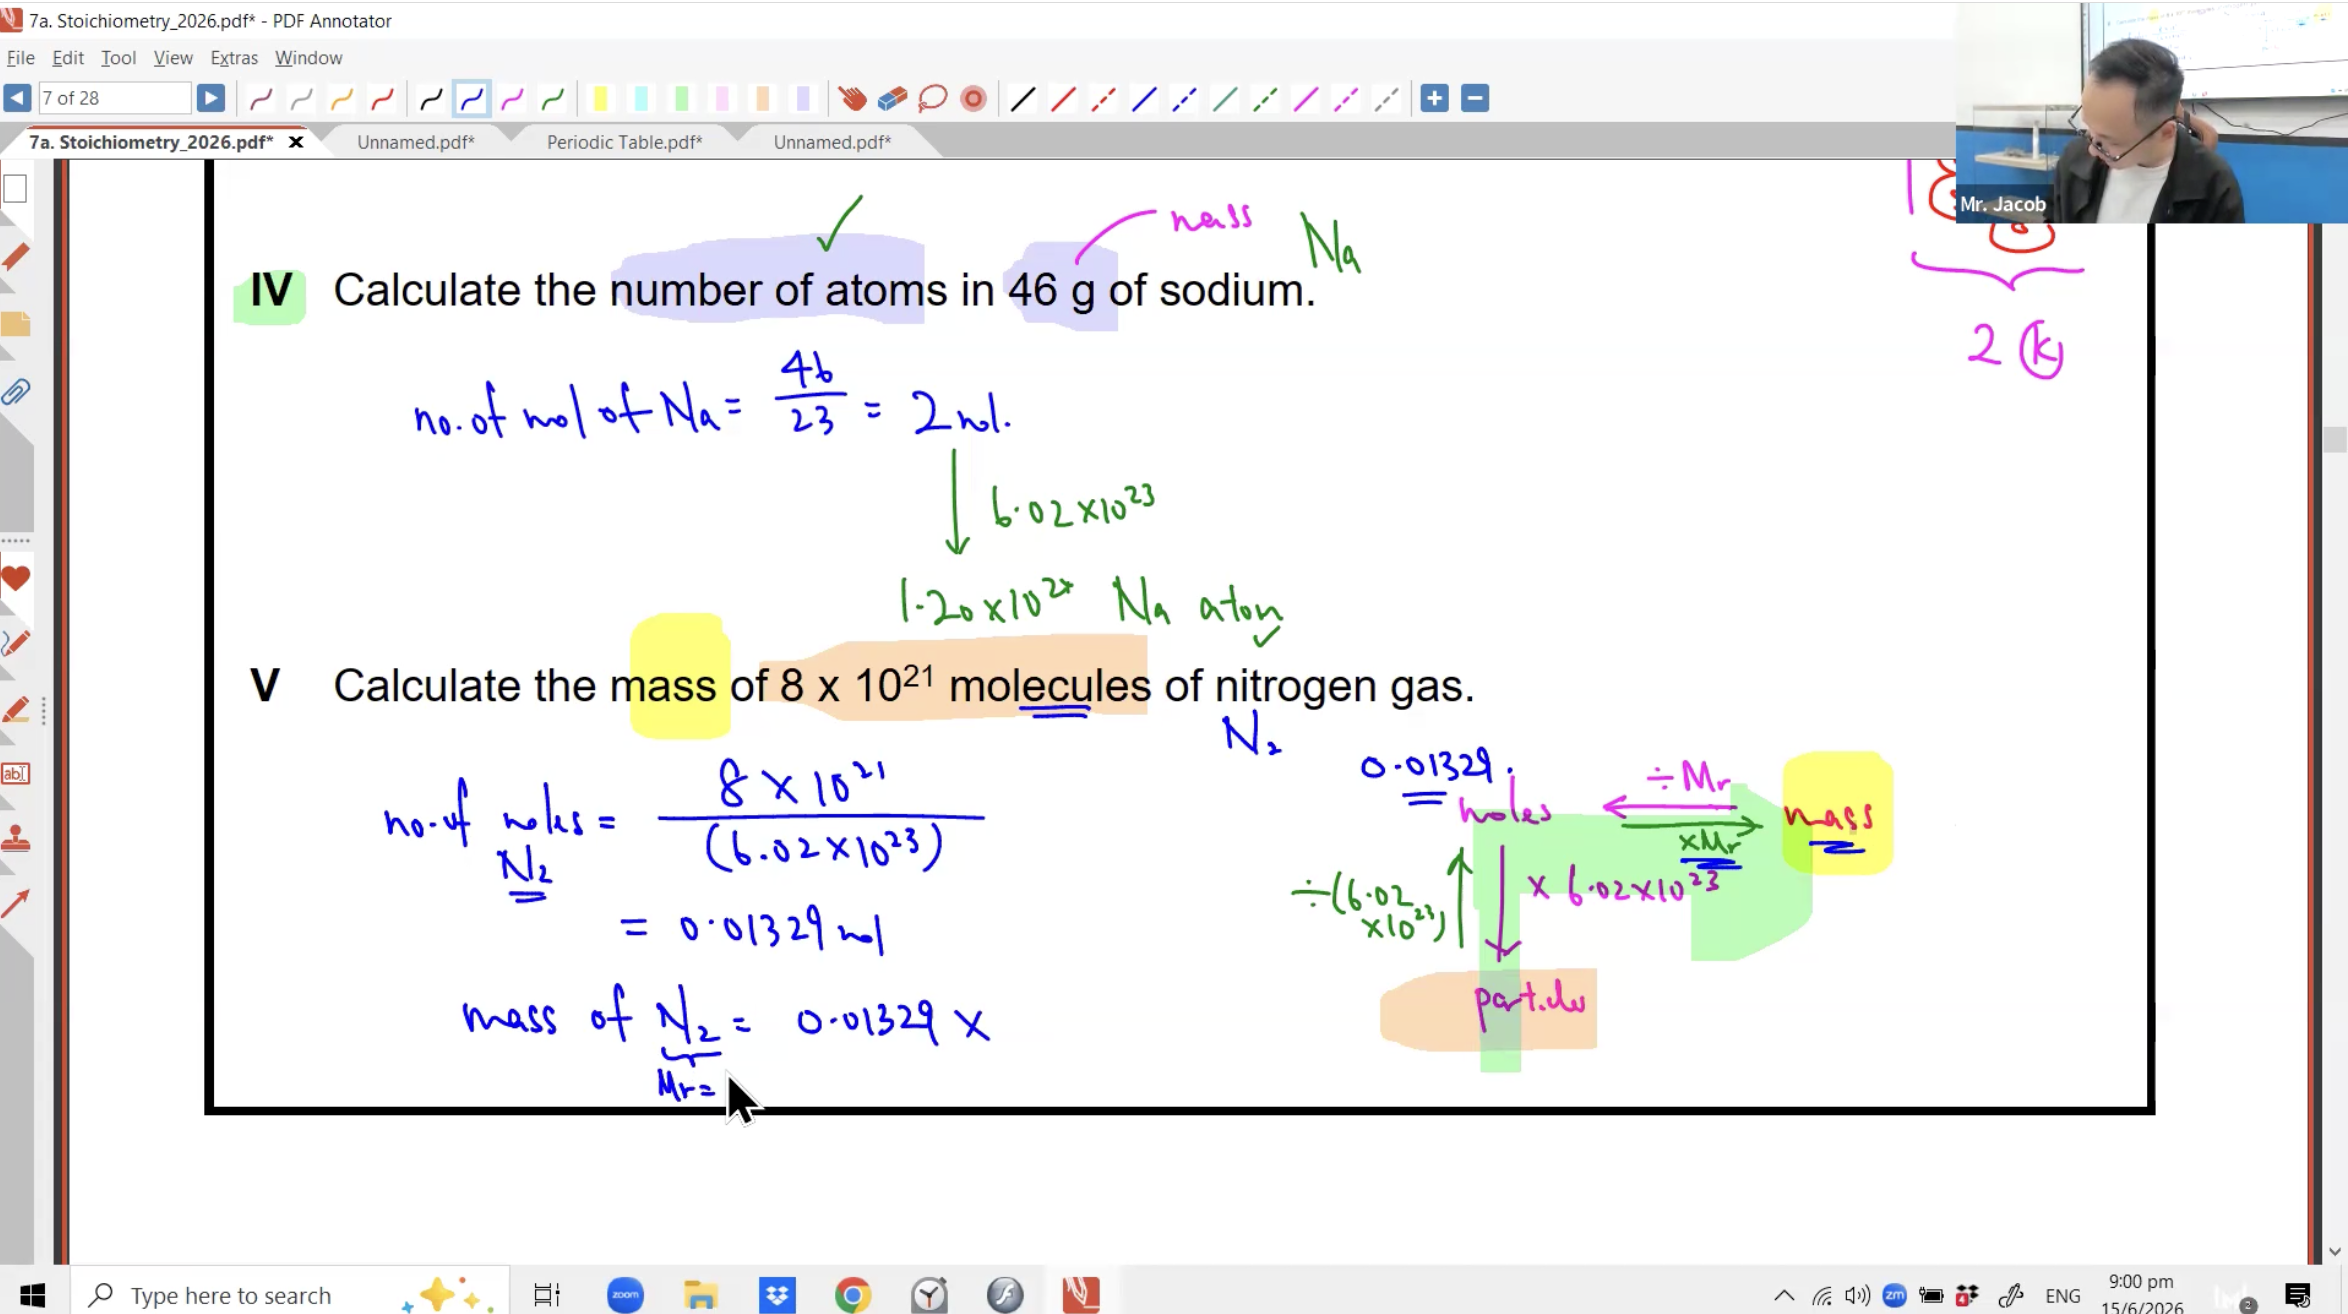The height and width of the screenshot is (1314, 2348).
Task: Select the green dashed line tool
Action: (1265, 98)
